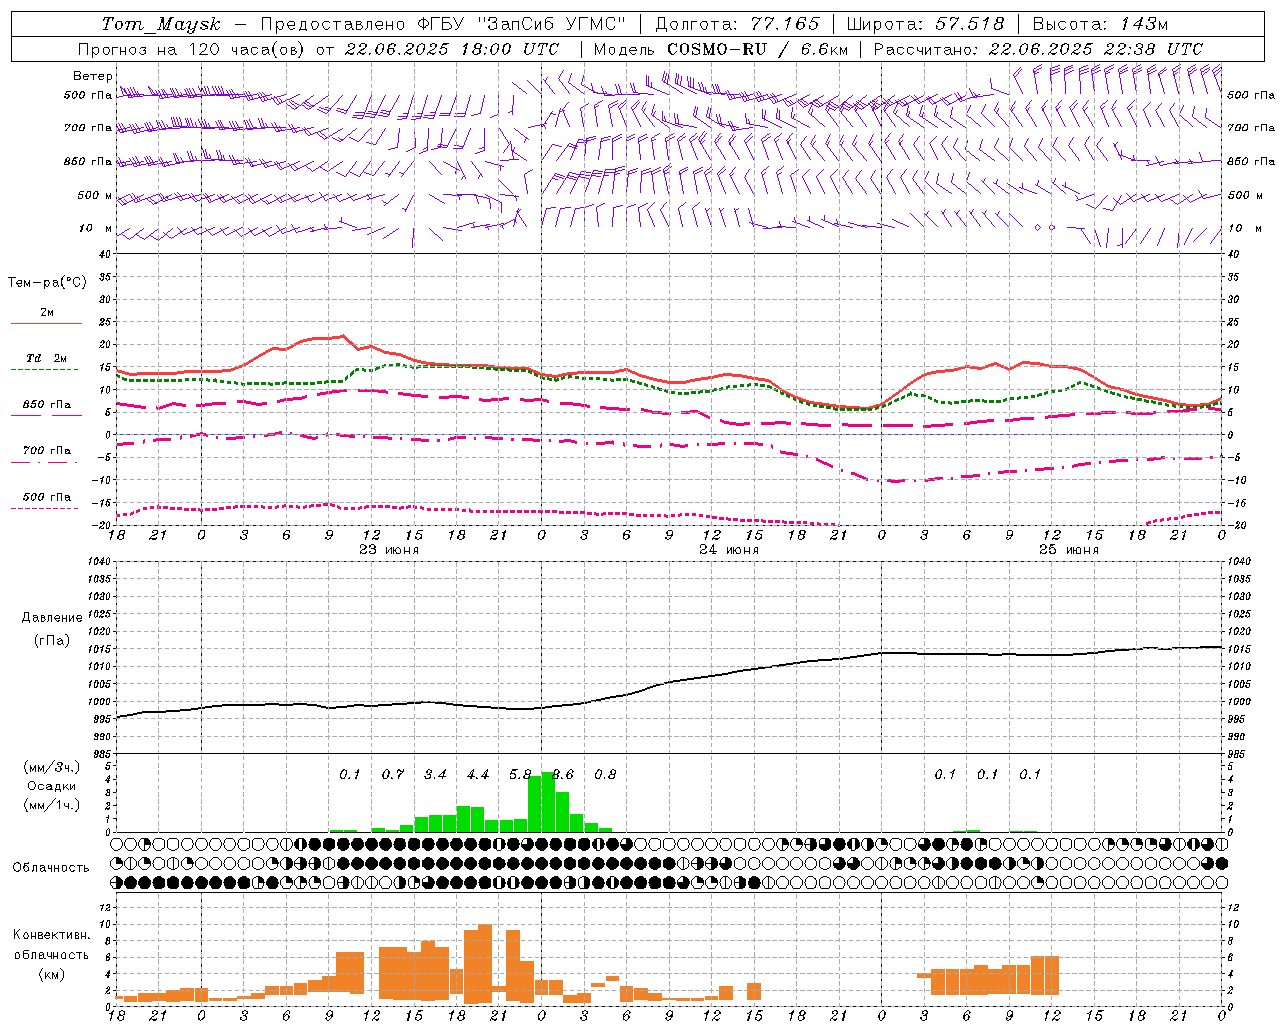Click the 5.8 precipitation total value
Image resolution: width=1280 pixels, height=1024 pixels.
520,775
